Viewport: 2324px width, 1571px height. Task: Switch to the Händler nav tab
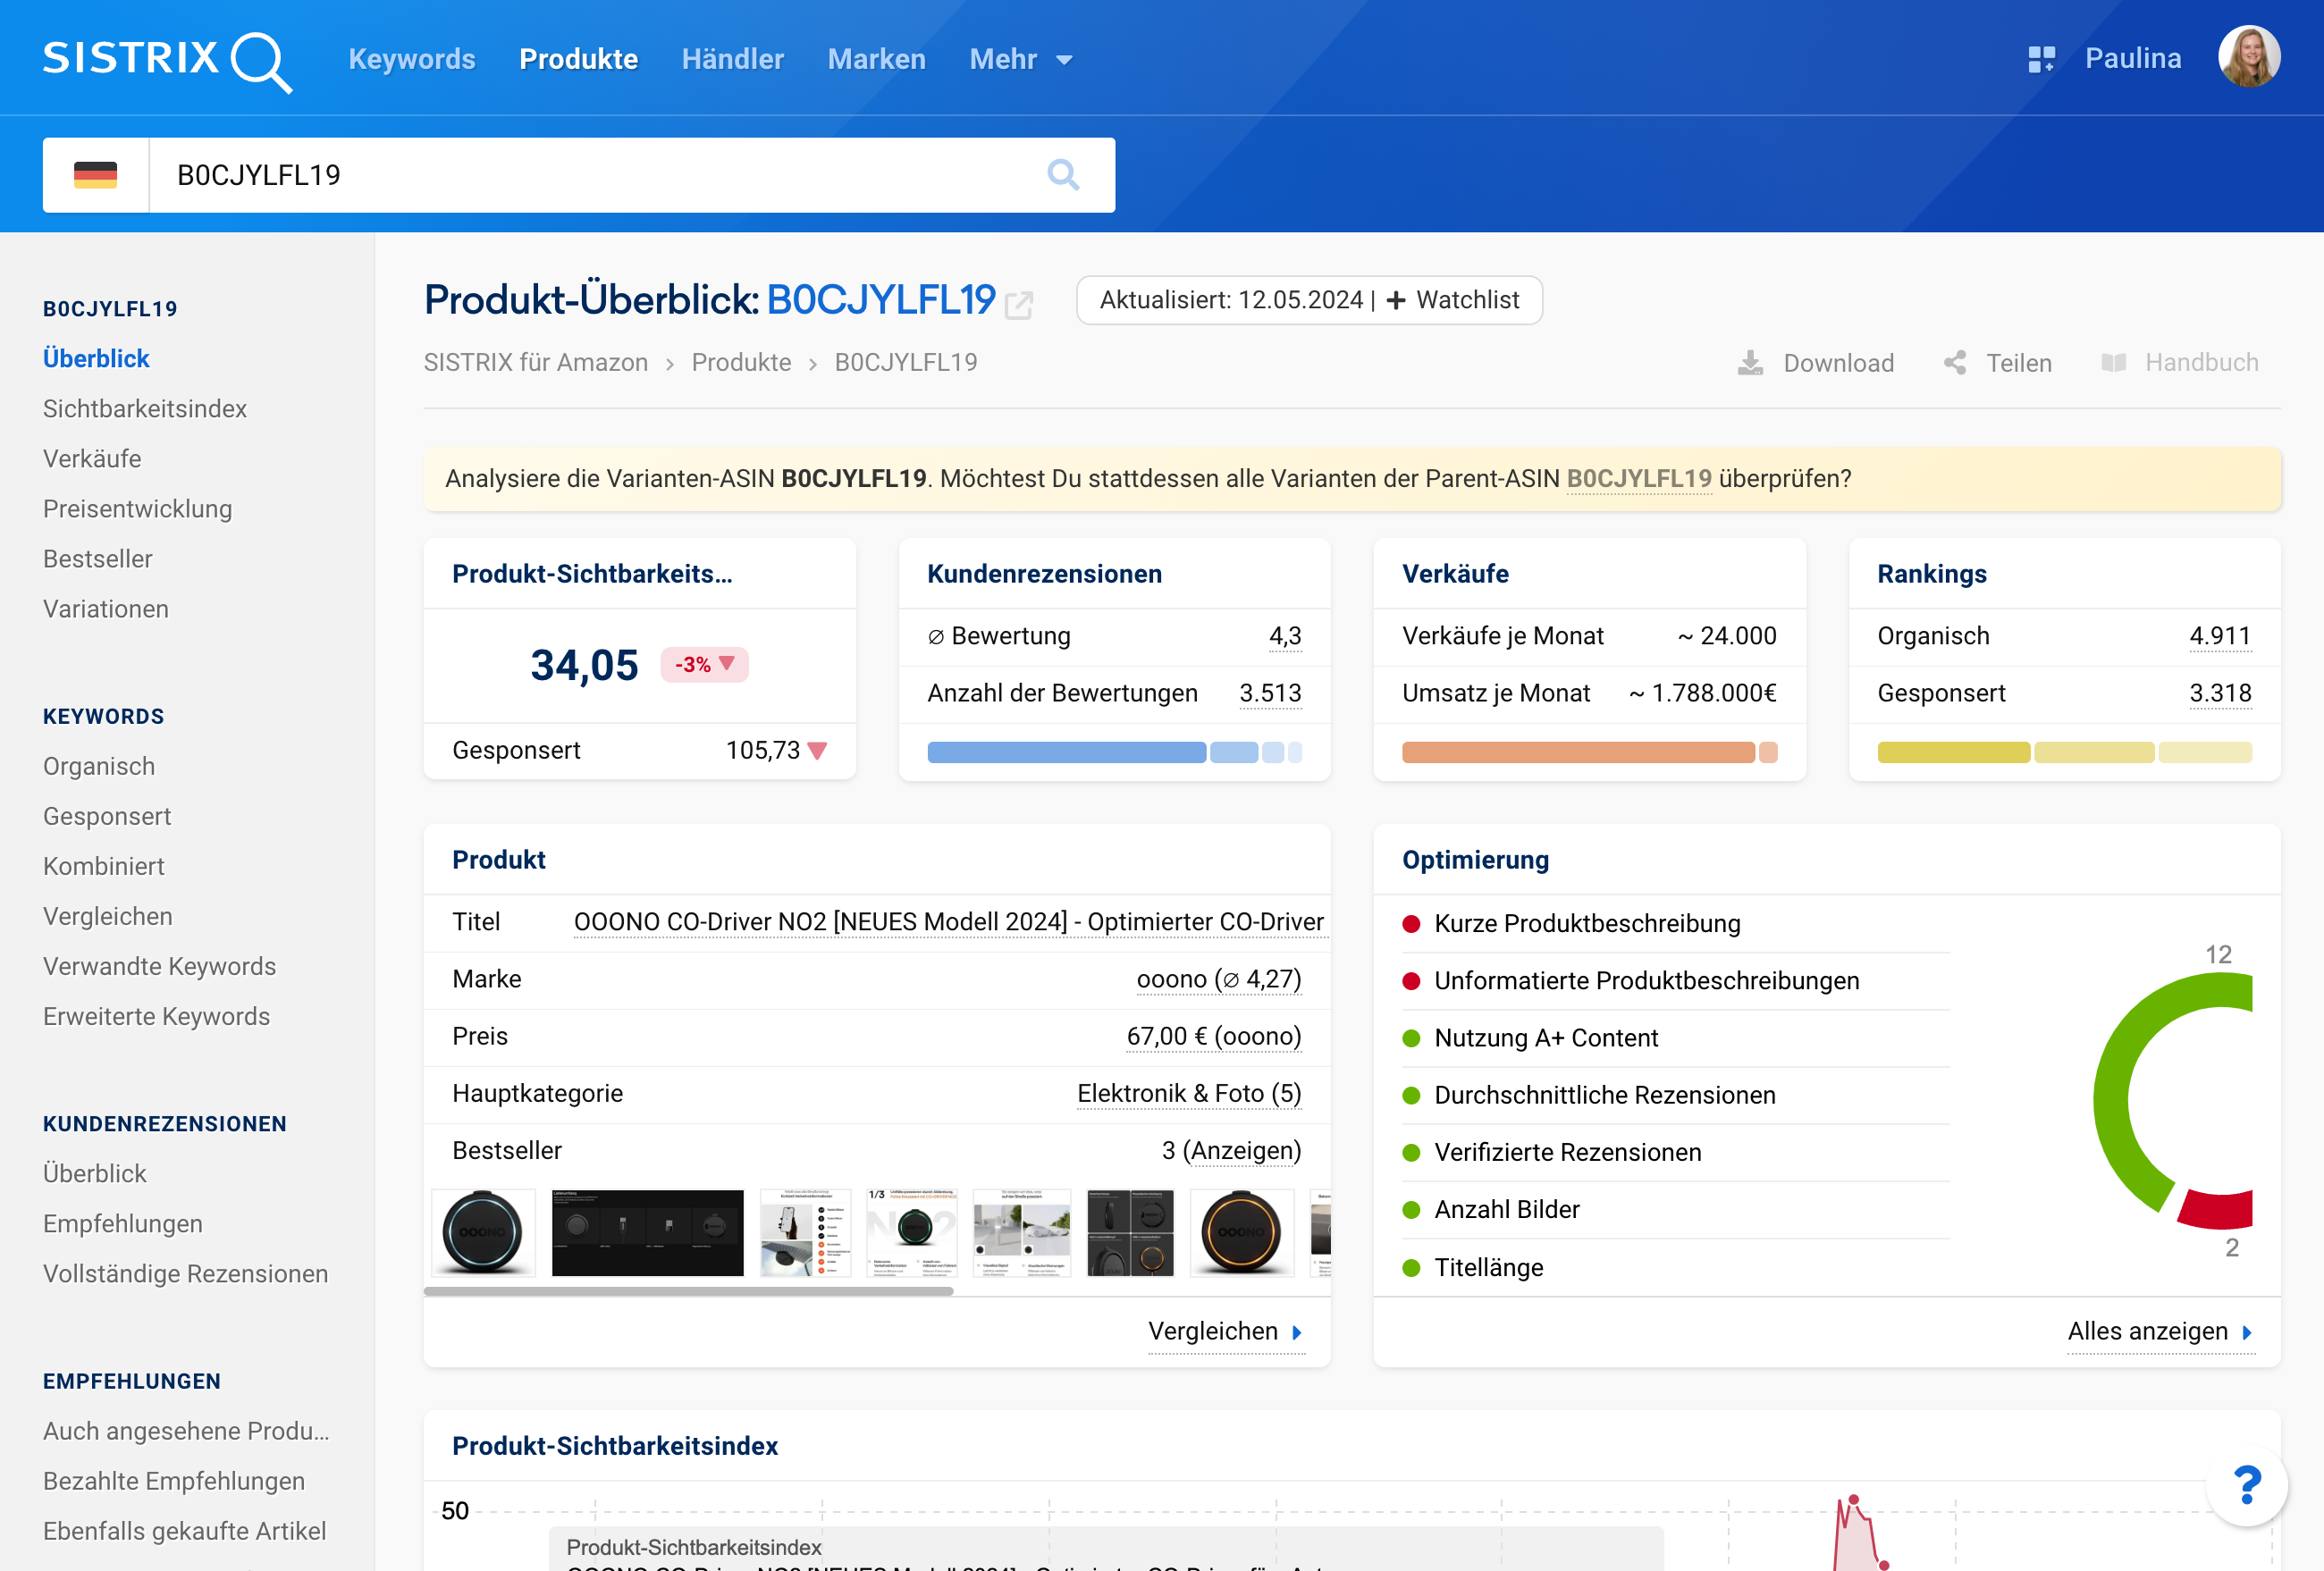[732, 59]
